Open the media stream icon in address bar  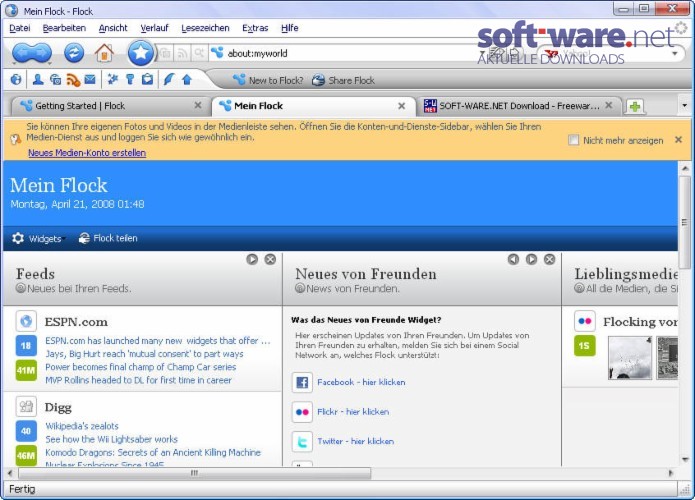pos(165,54)
